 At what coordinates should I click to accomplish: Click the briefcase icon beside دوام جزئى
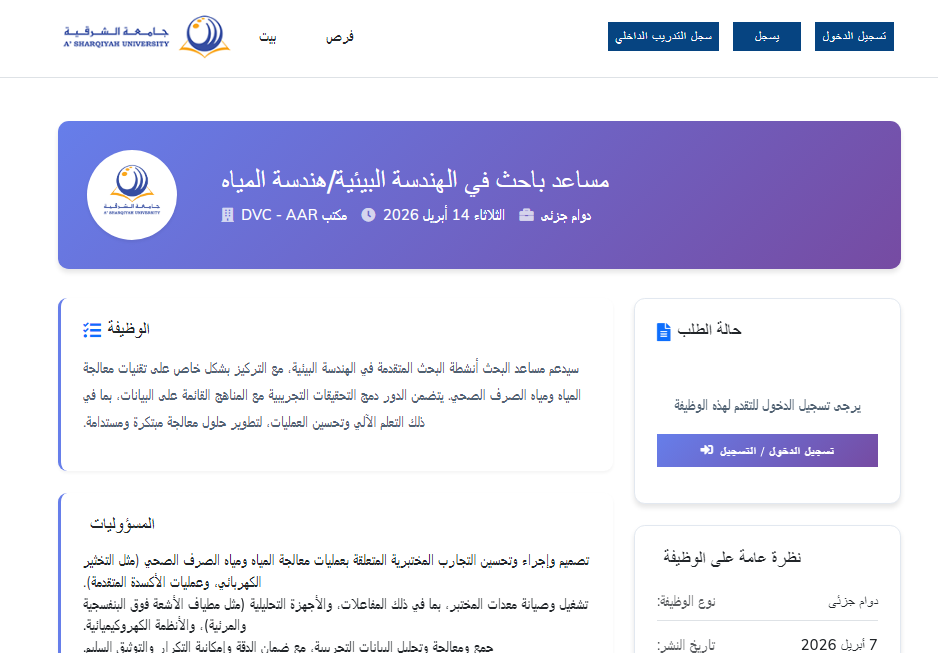(524, 214)
